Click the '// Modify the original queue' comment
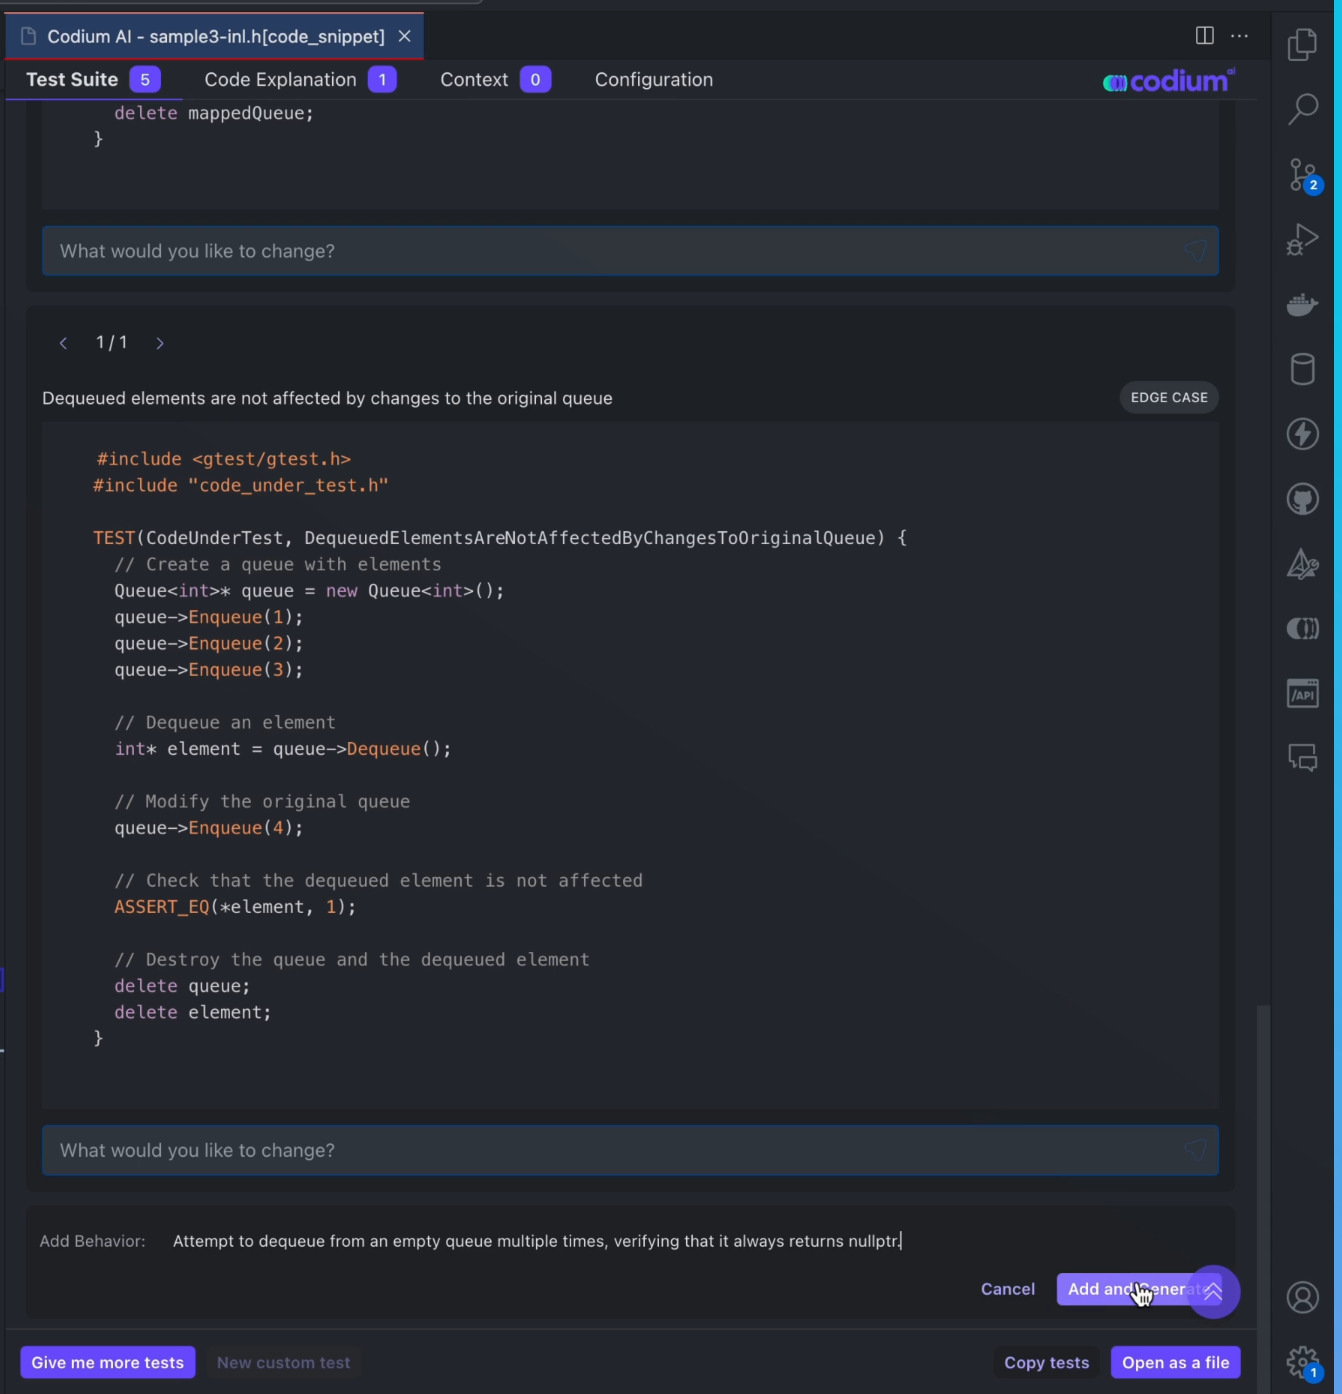The image size is (1342, 1394). [x=262, y=801]
